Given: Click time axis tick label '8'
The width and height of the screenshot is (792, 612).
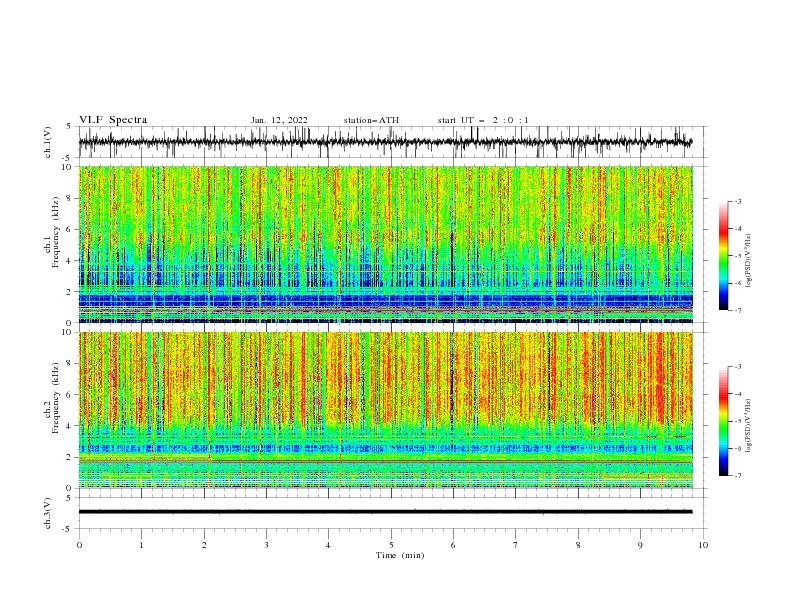Looking at the screenshot, I should pyautogui.click(x=578, y=545).
